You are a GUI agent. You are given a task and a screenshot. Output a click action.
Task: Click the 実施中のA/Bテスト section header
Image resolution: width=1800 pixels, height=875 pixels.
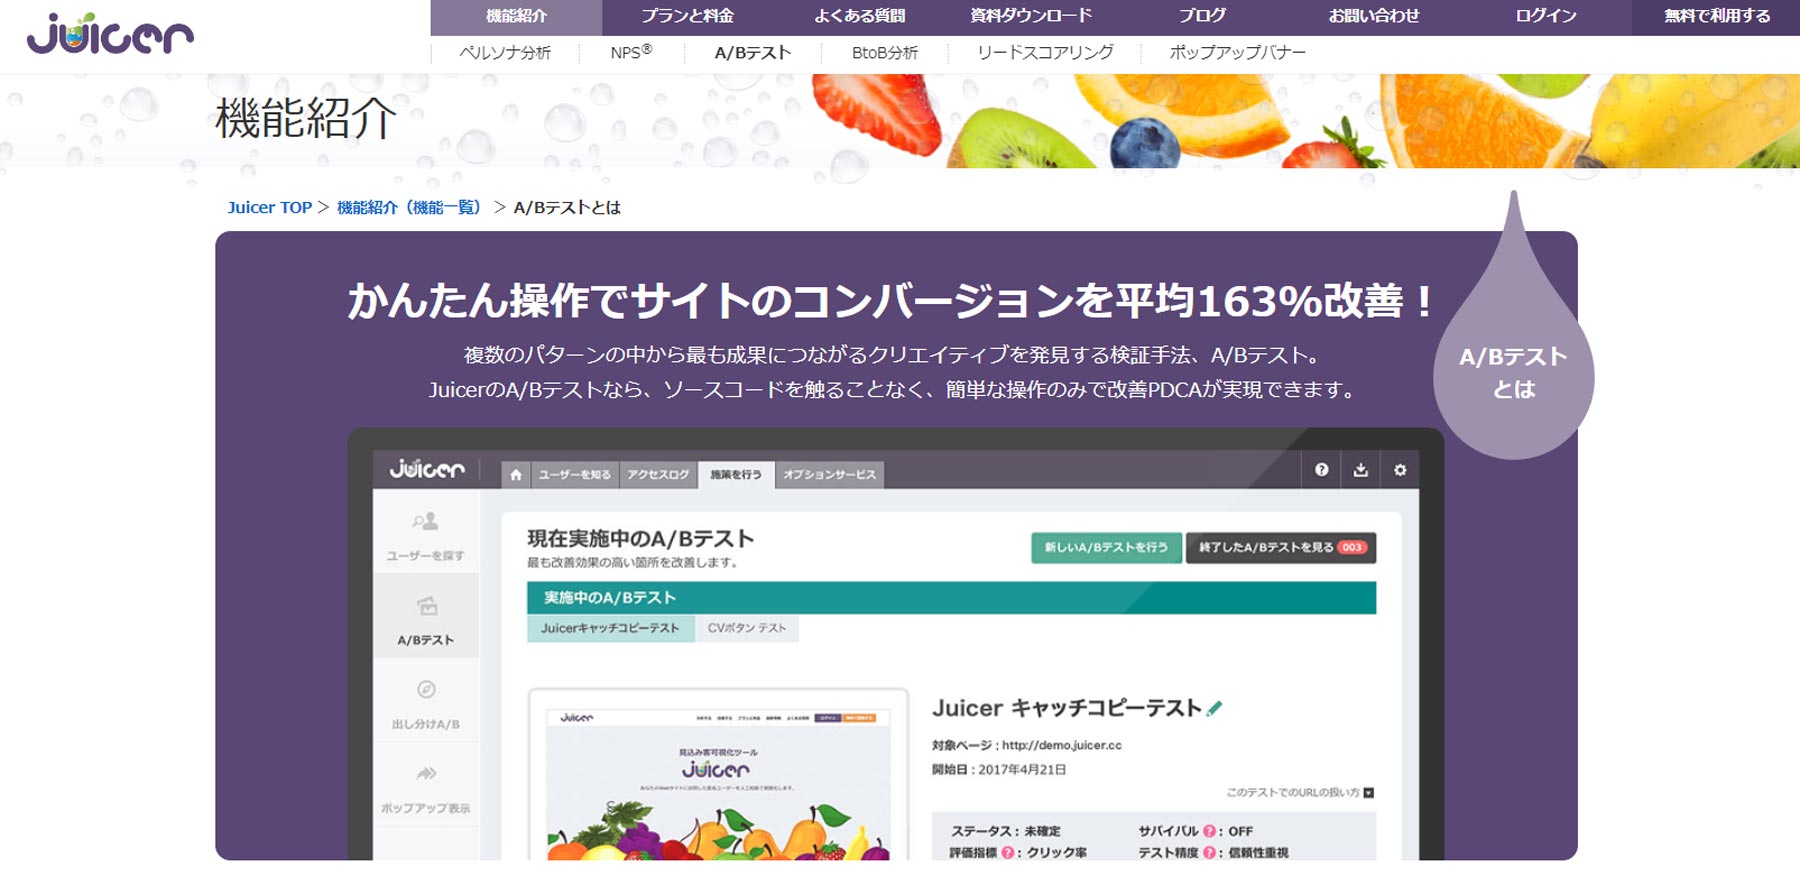pyautogui.click(x=951, y=598)
